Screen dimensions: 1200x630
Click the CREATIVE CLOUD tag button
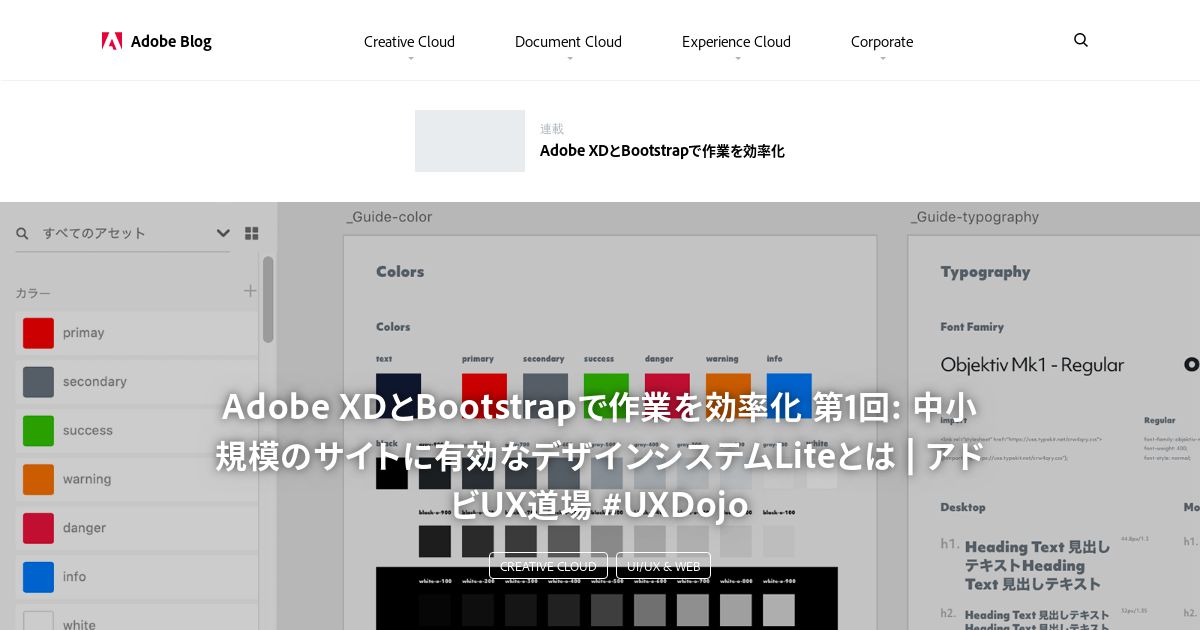[x=548, y=566]
